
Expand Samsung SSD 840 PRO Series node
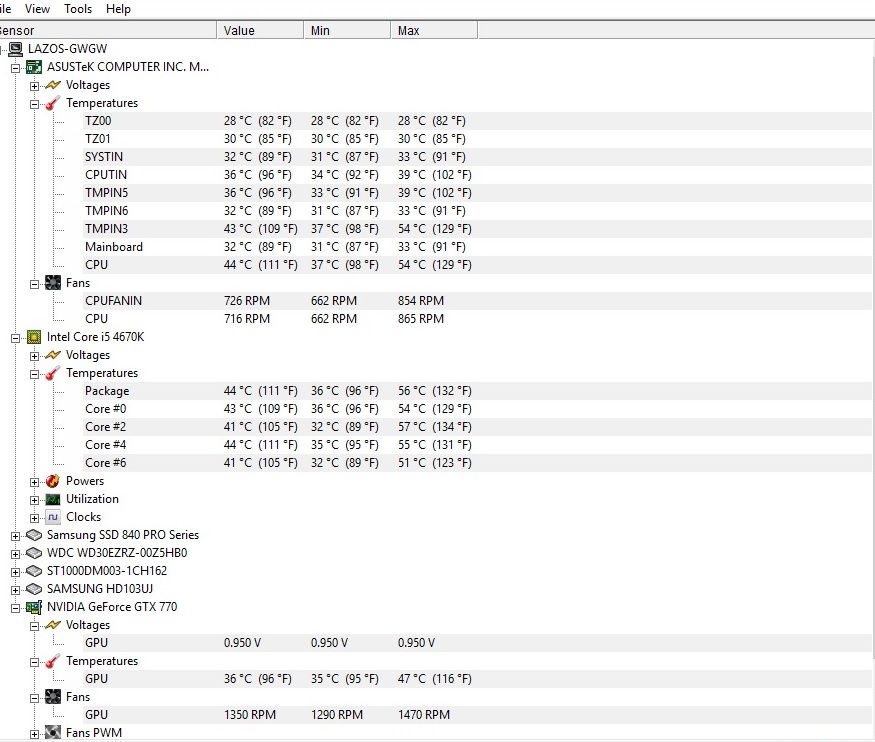16,536
